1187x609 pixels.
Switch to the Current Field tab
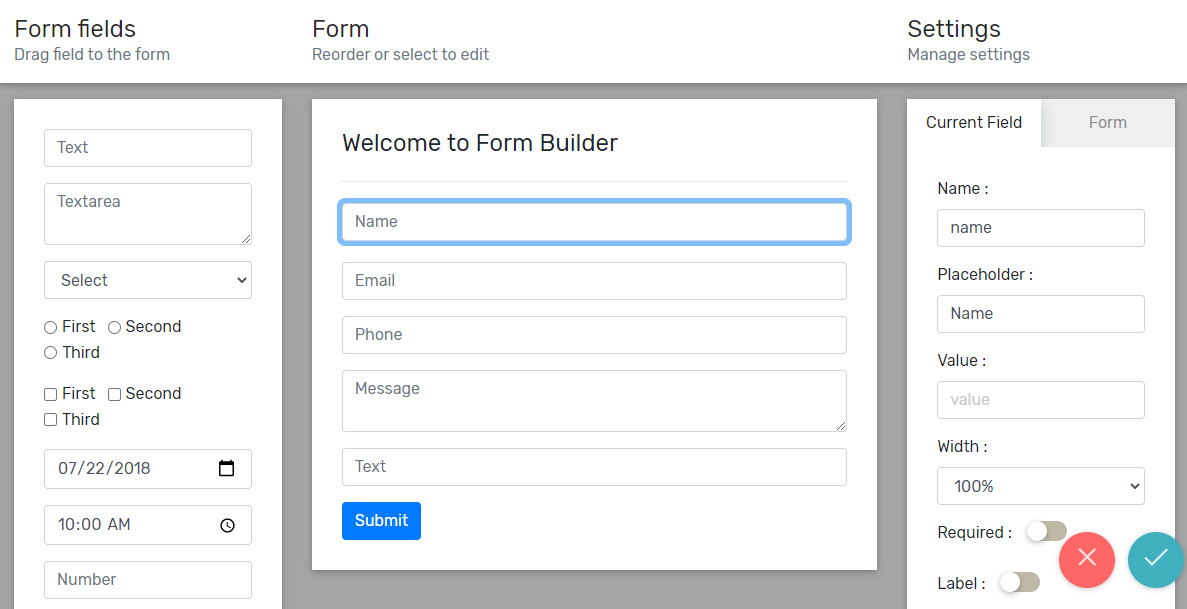click(973, 122)
